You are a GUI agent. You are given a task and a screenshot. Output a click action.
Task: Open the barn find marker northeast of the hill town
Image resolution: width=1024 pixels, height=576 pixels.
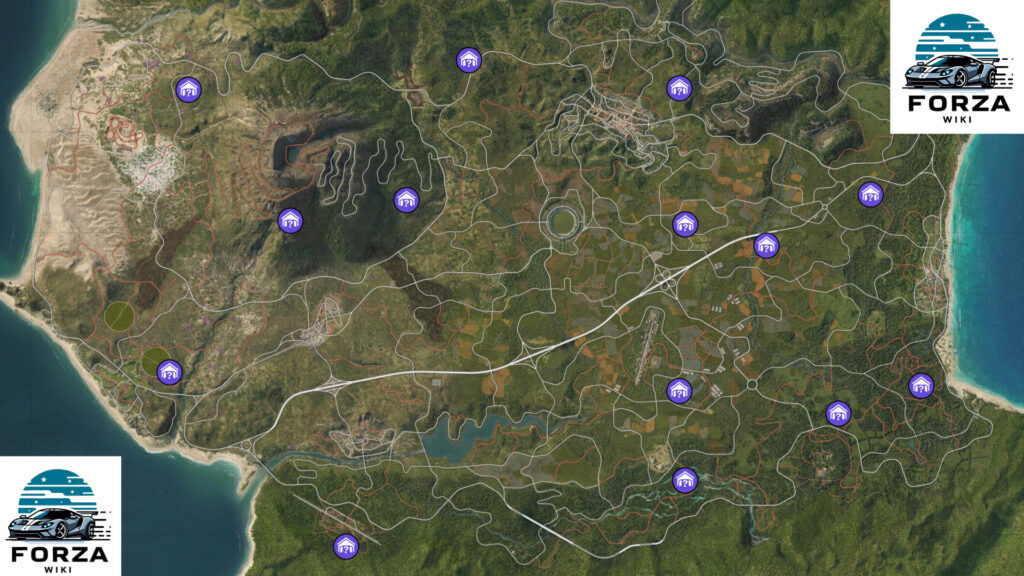pyautogui.click(x=679, y=88)
